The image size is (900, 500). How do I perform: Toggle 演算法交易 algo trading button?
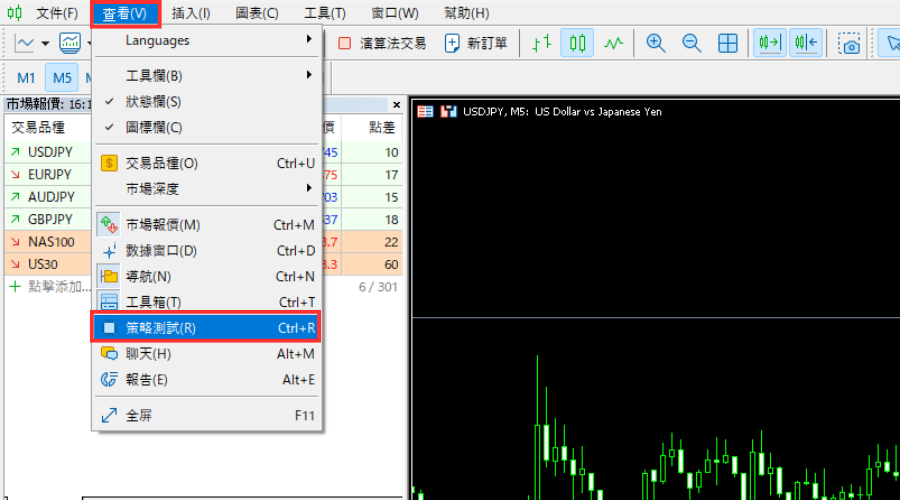point(381,43)
